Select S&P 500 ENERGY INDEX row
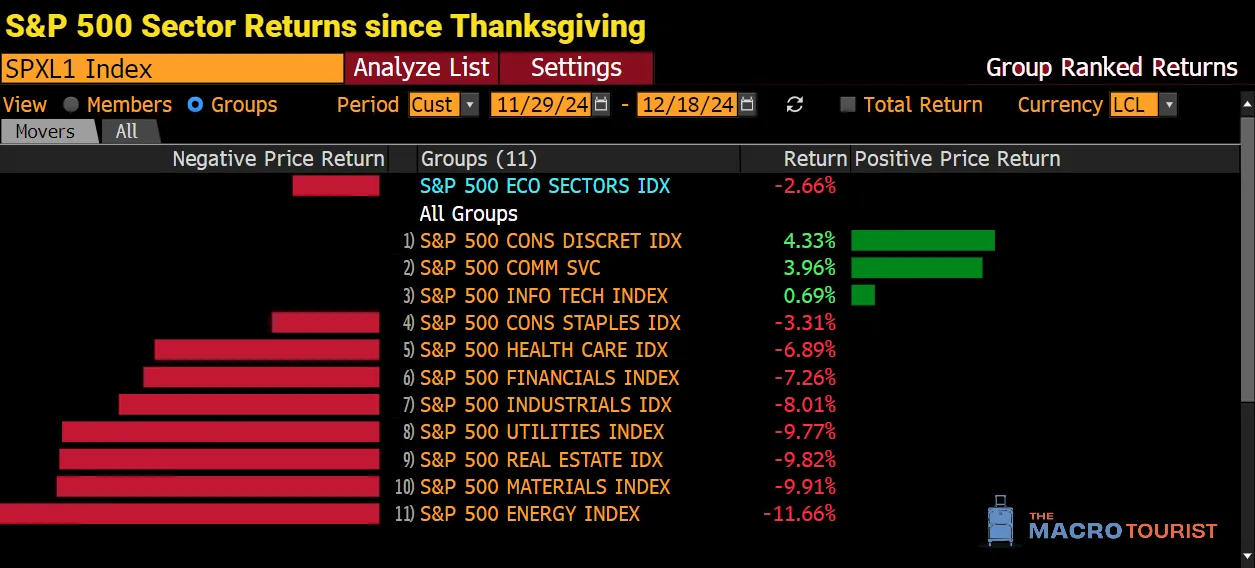Screen dimensions: 1255x568 530,514
